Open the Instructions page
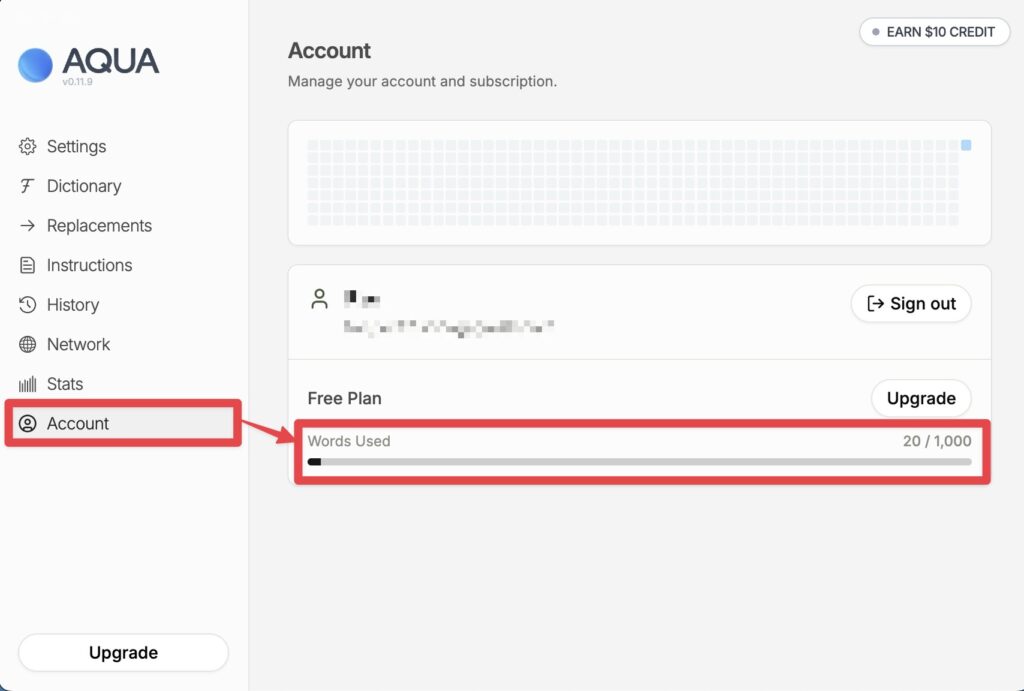The height and width of the screenshot is (691, 1024). click(x=89, y=265)
